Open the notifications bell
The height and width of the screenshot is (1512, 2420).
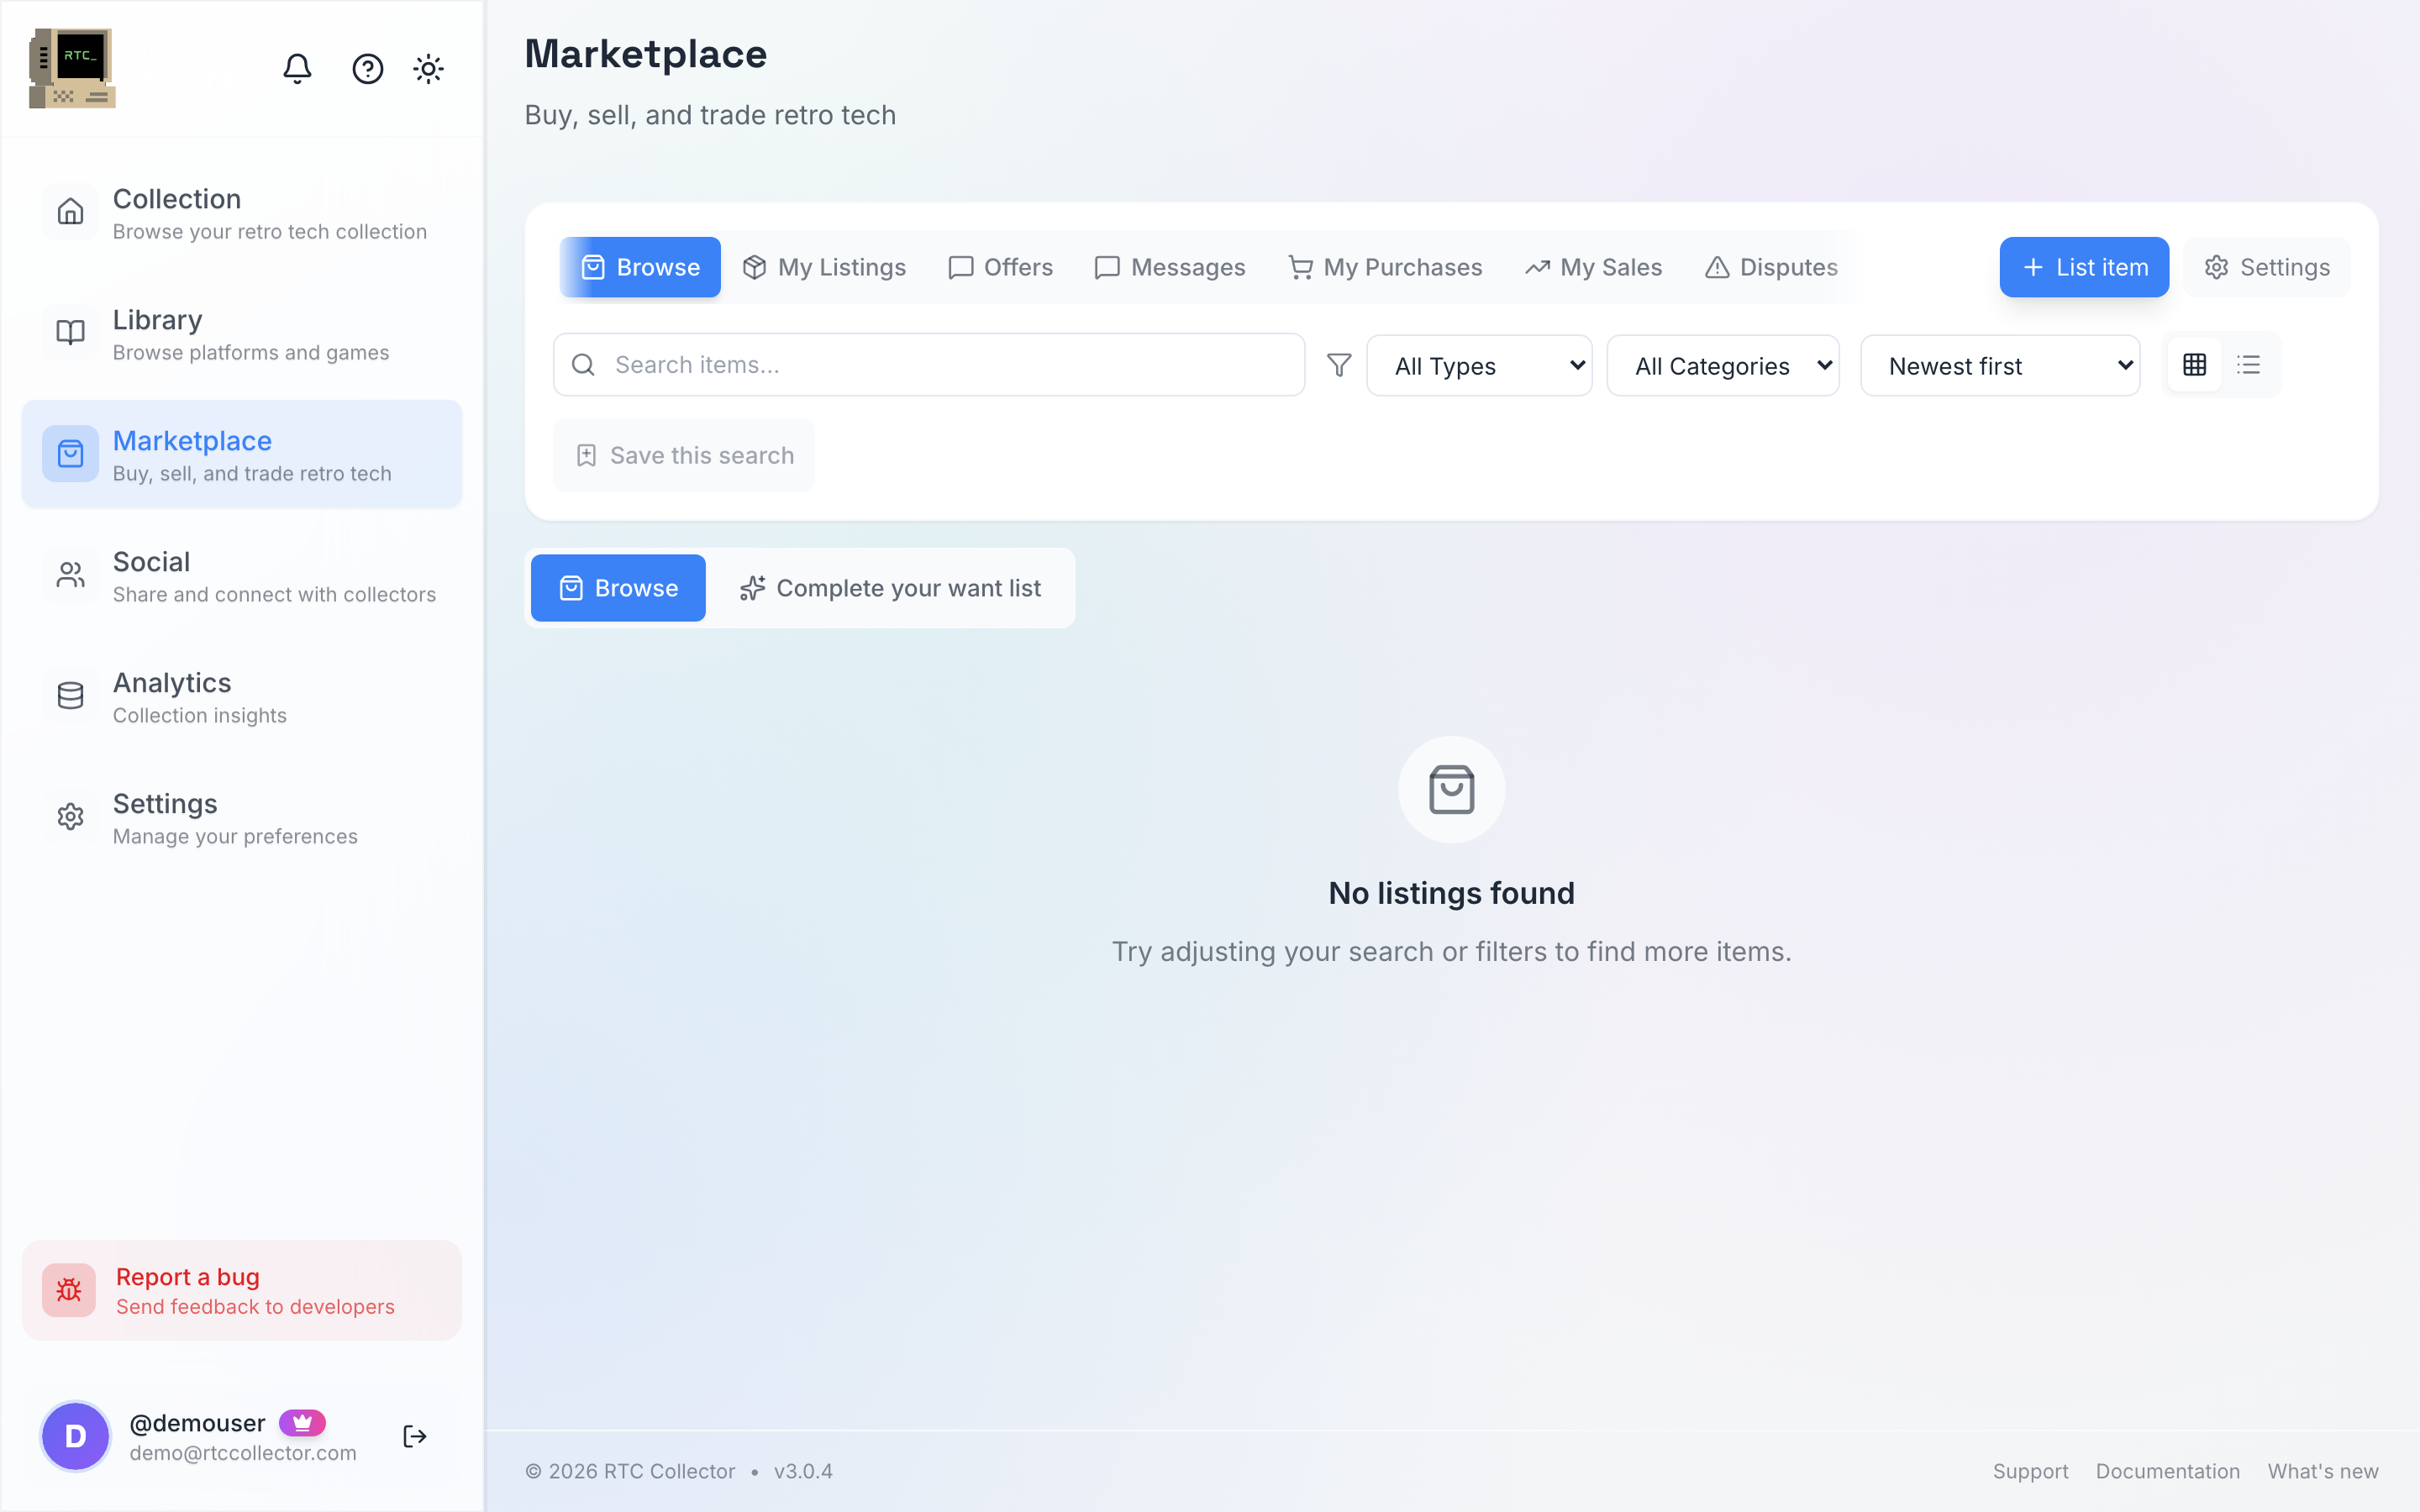[297, 68]
